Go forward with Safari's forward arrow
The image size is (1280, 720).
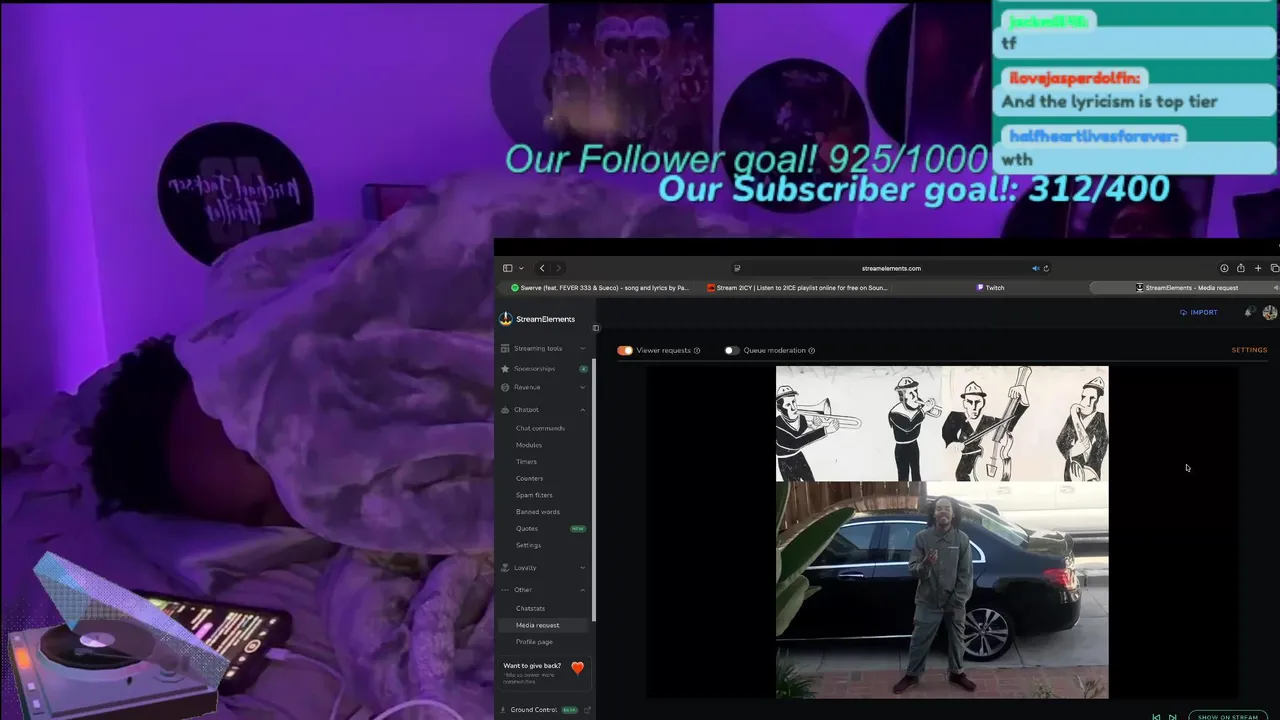[558, 268]
